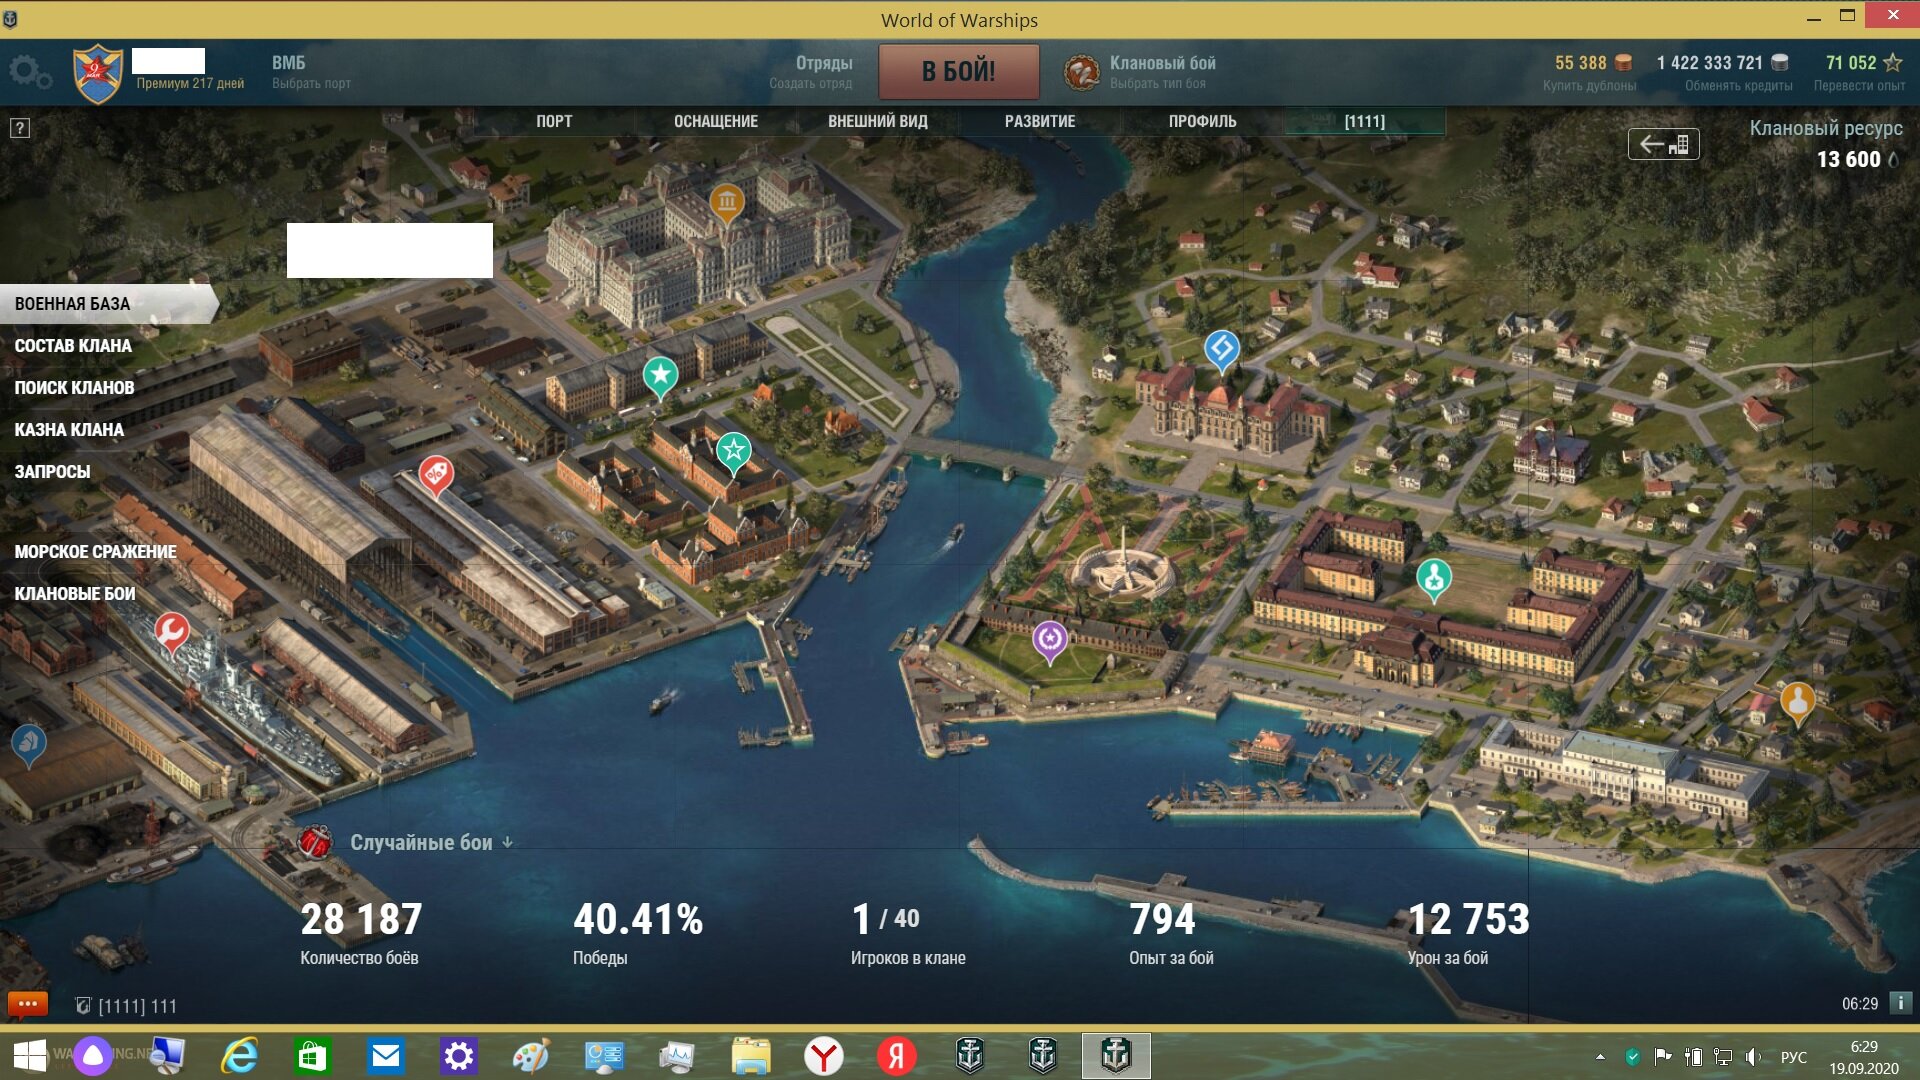Open ЗАПРОСЫ menu item
The height and width of the screenshot is (1080, 1920).
(52, 472)
